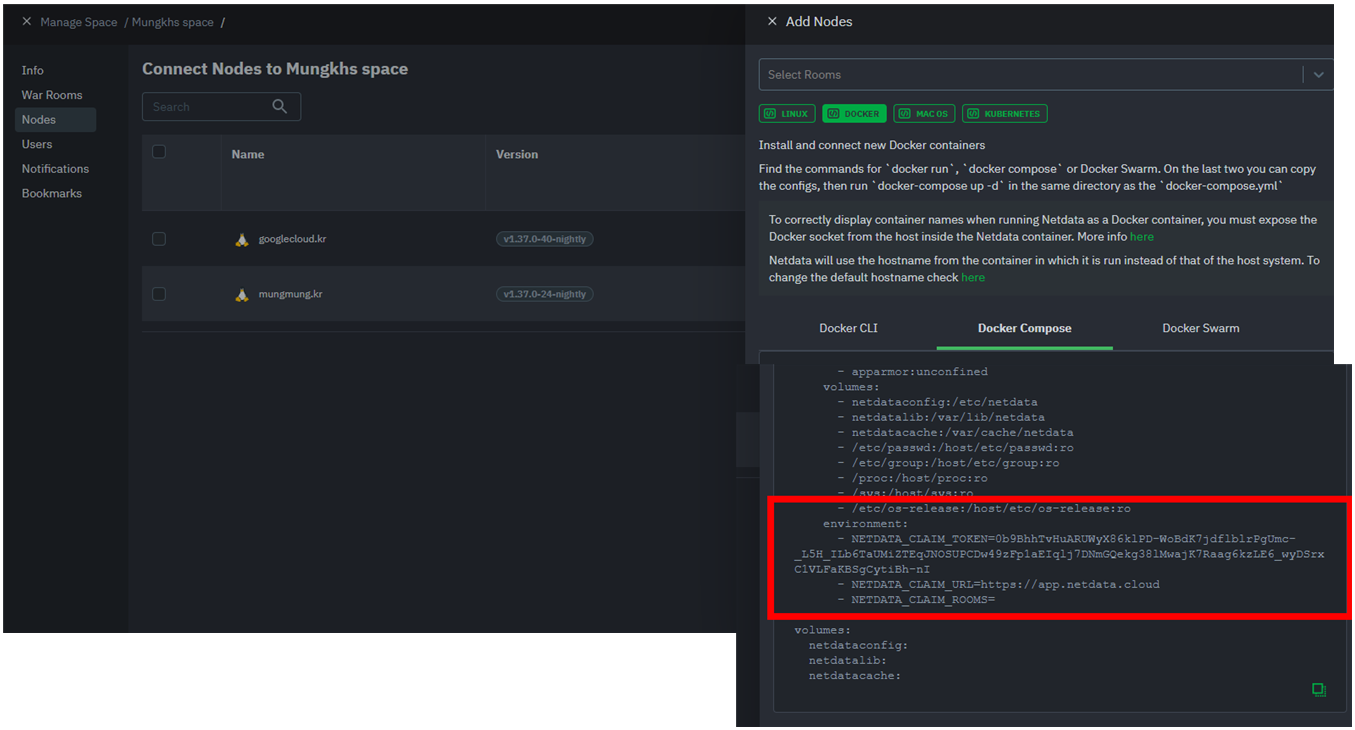Viewport: 1355px width, 730px height.
Task: Click the search magnifier icon
Action: (280, 106)
